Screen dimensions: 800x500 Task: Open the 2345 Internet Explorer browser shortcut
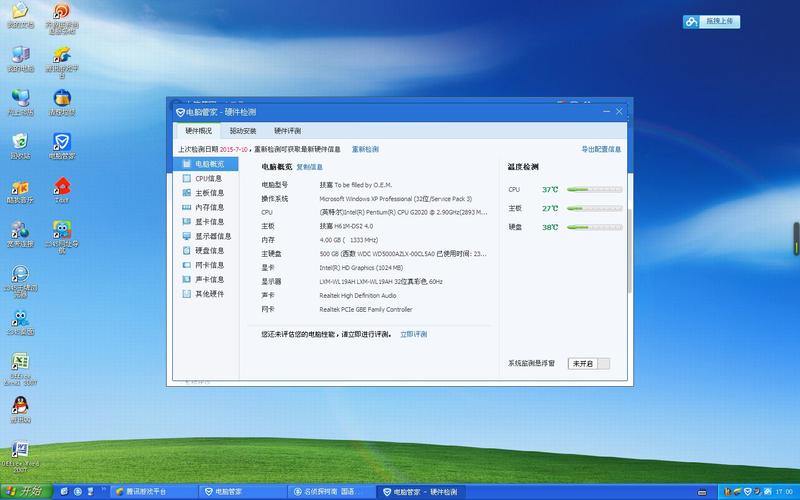[x=20, y=281]
